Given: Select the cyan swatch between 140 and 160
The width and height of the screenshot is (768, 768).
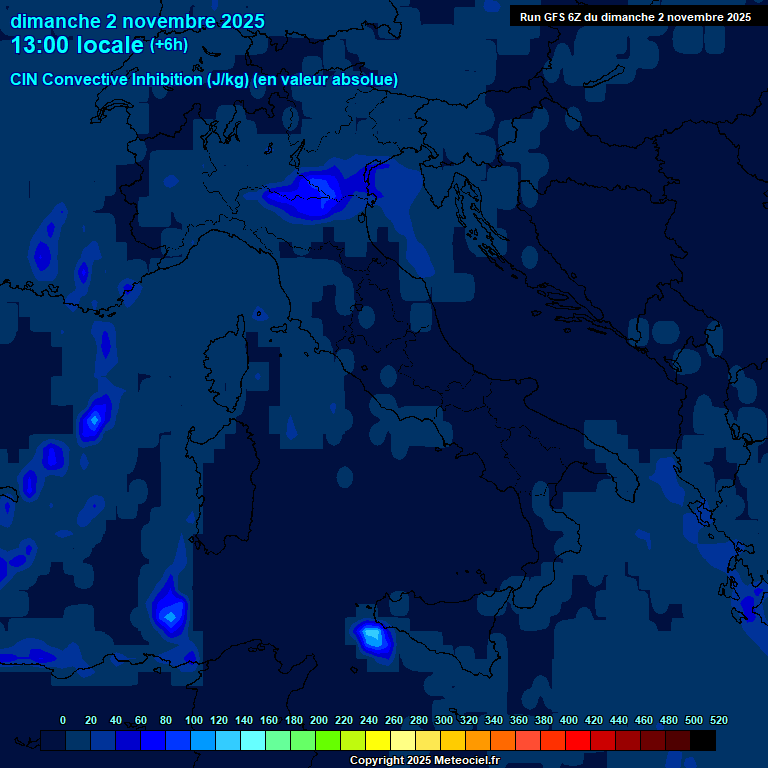Looking at the screenshot, I should tap(252, 740).
